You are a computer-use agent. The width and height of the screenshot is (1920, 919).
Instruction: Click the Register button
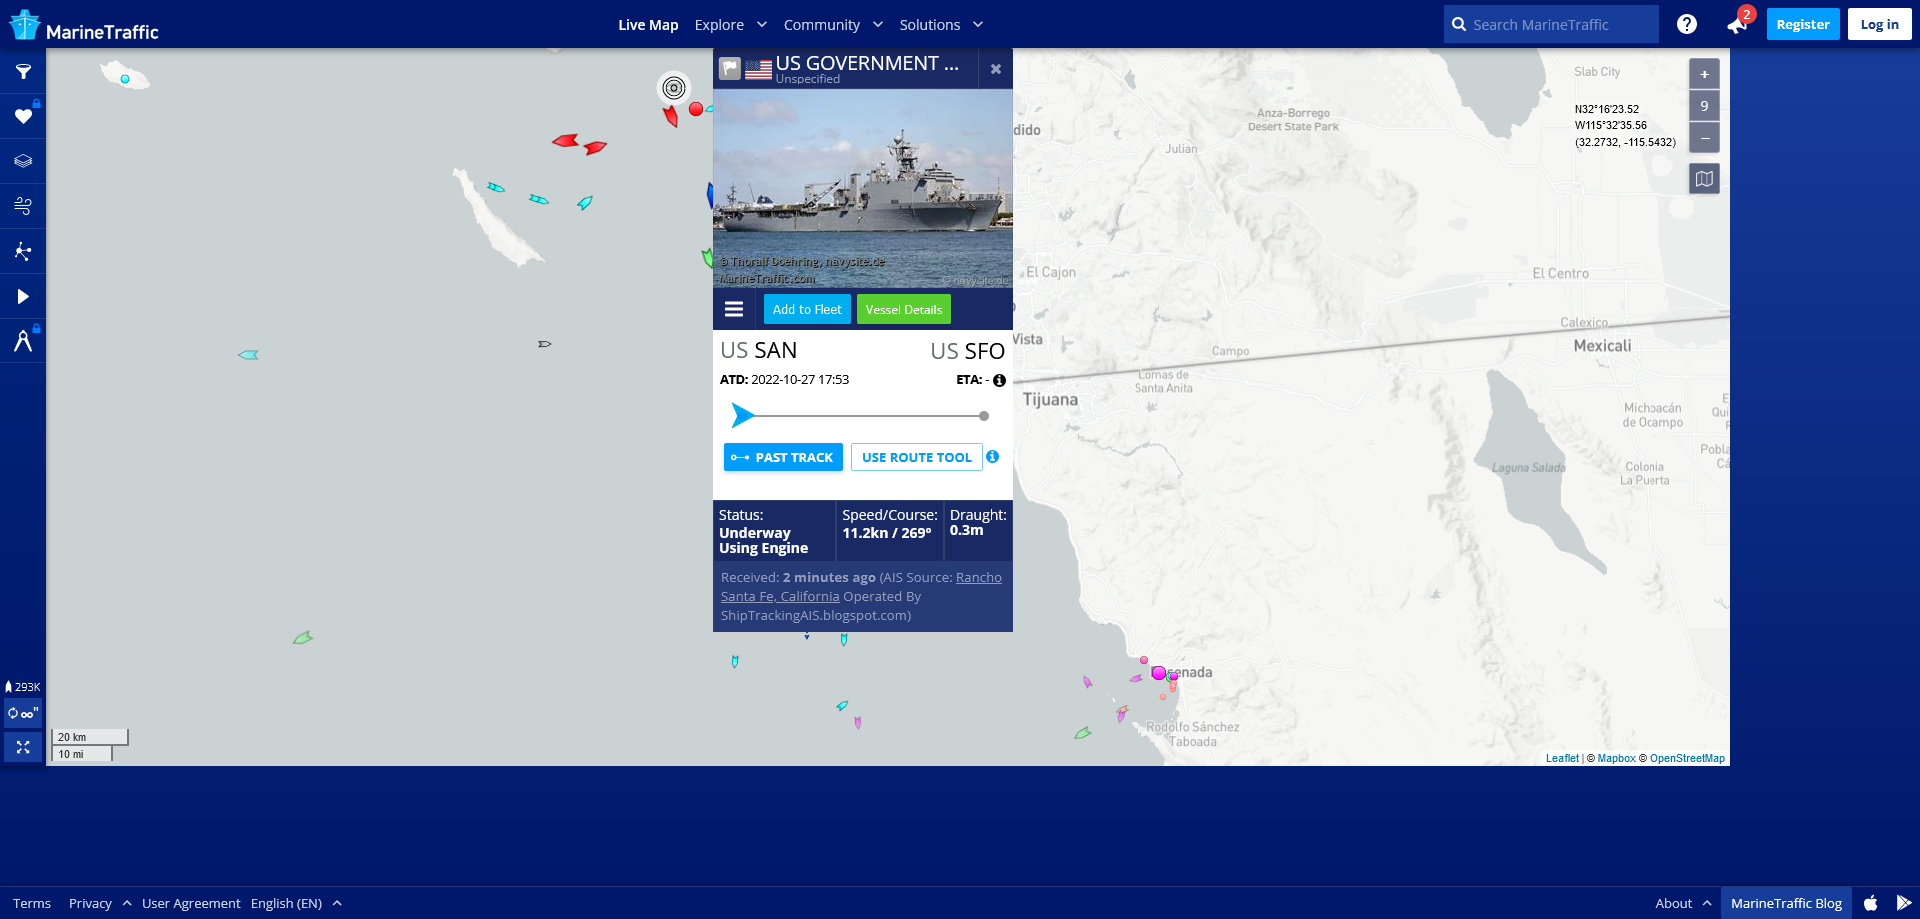1803,24
